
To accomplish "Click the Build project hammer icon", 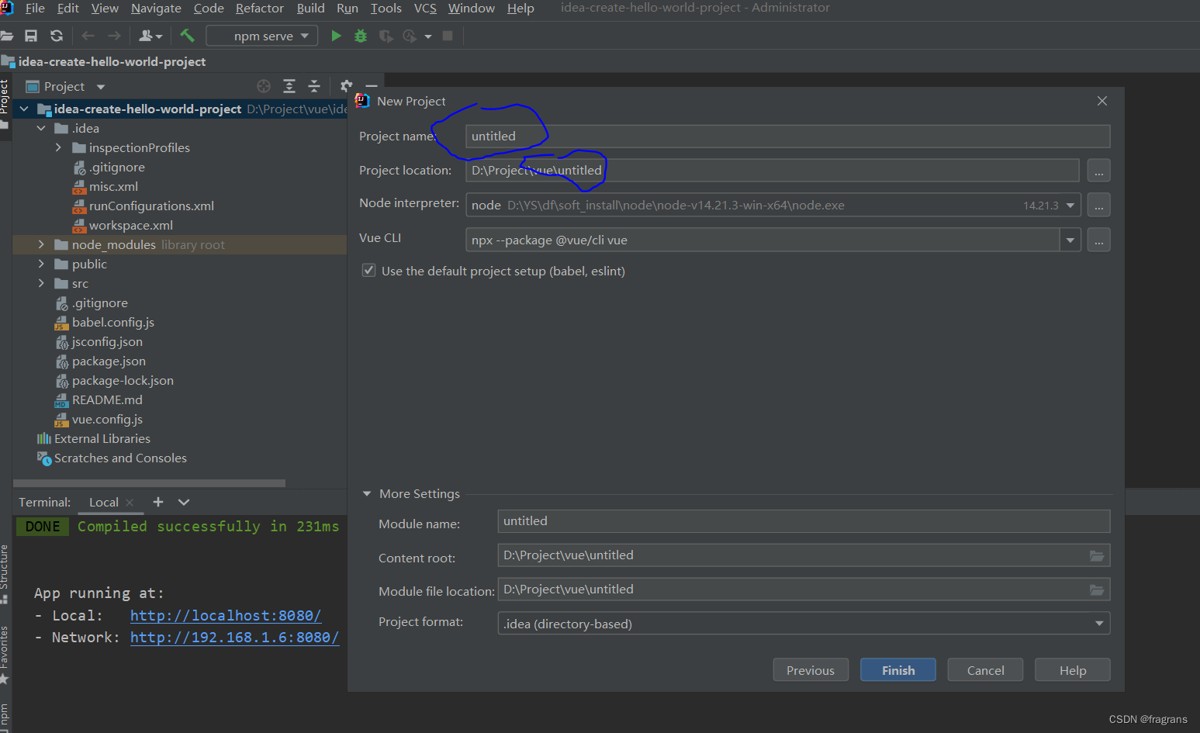I will 187,36.
